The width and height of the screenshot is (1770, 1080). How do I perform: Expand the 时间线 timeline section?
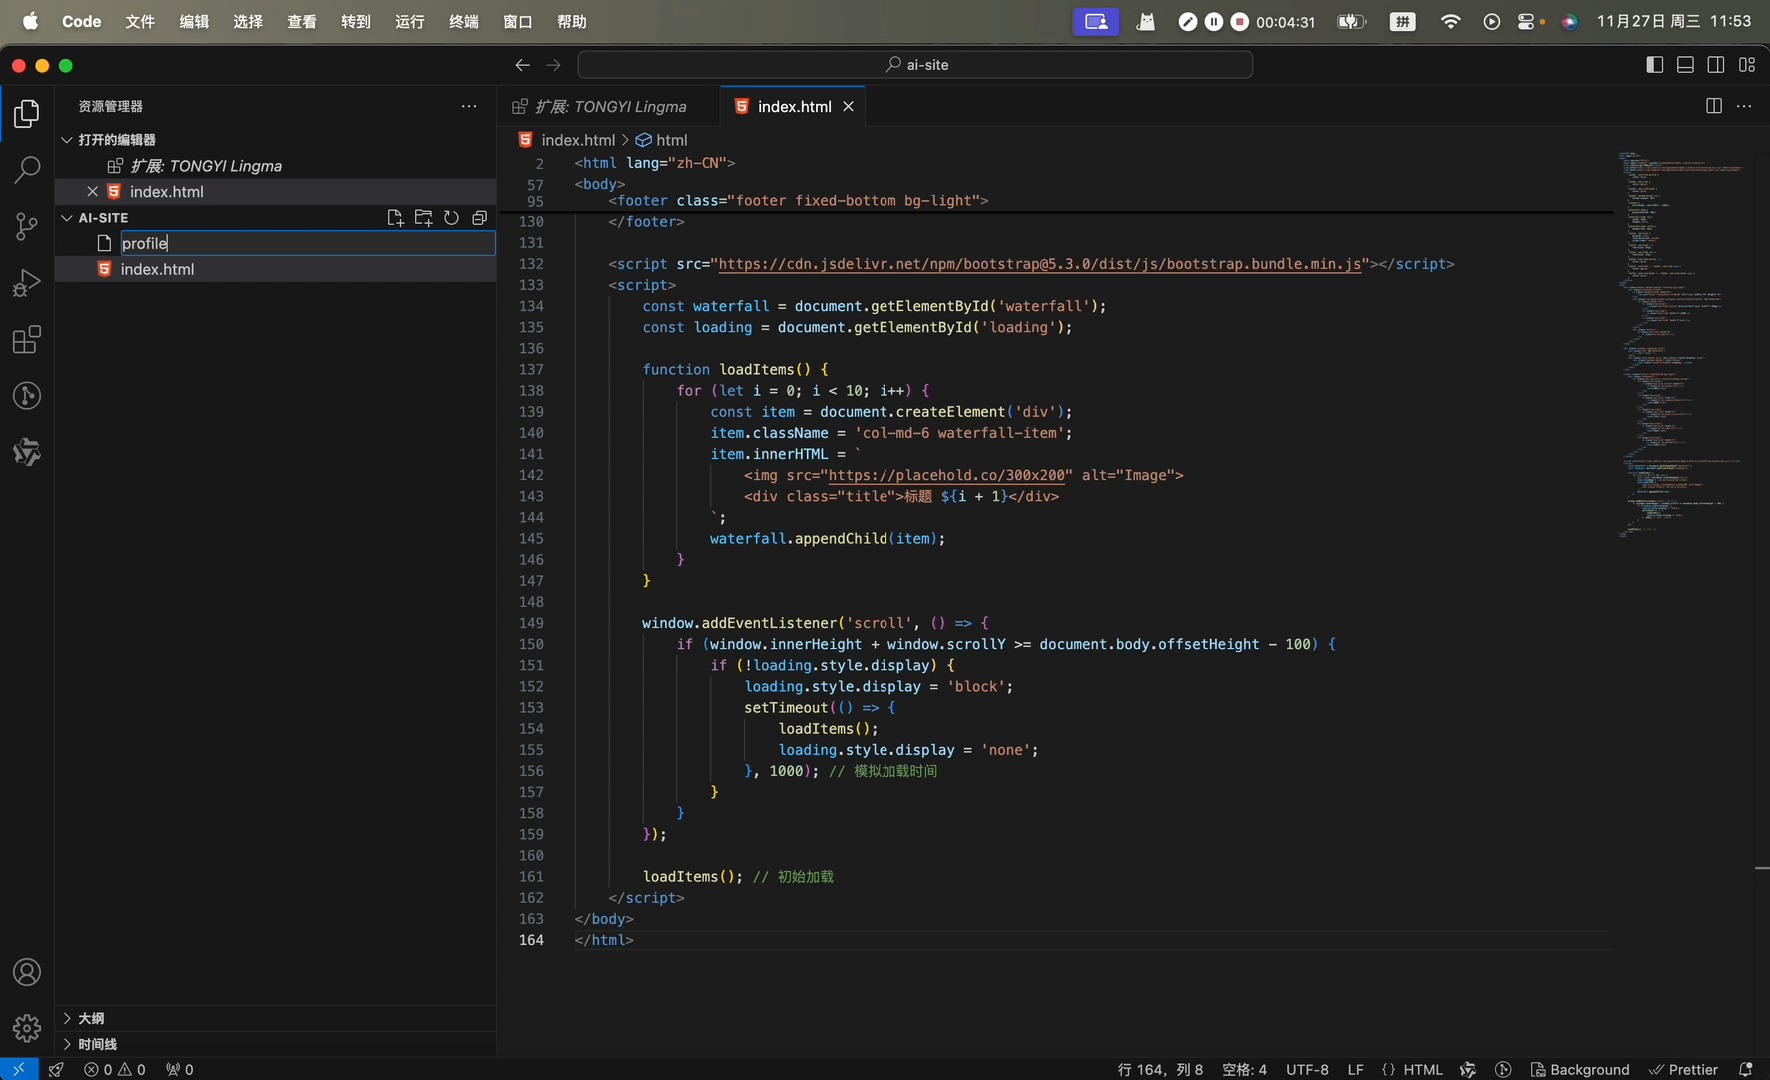tap(97, 1044)
